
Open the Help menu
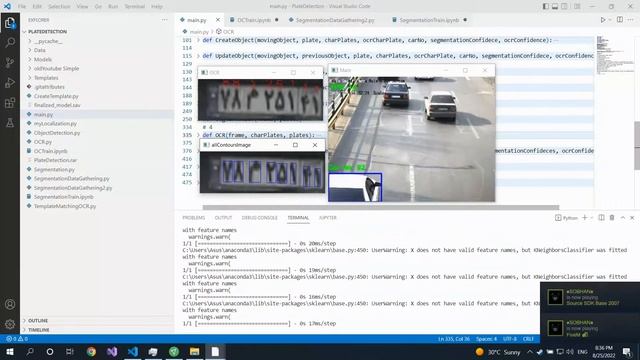pos(157,7)
